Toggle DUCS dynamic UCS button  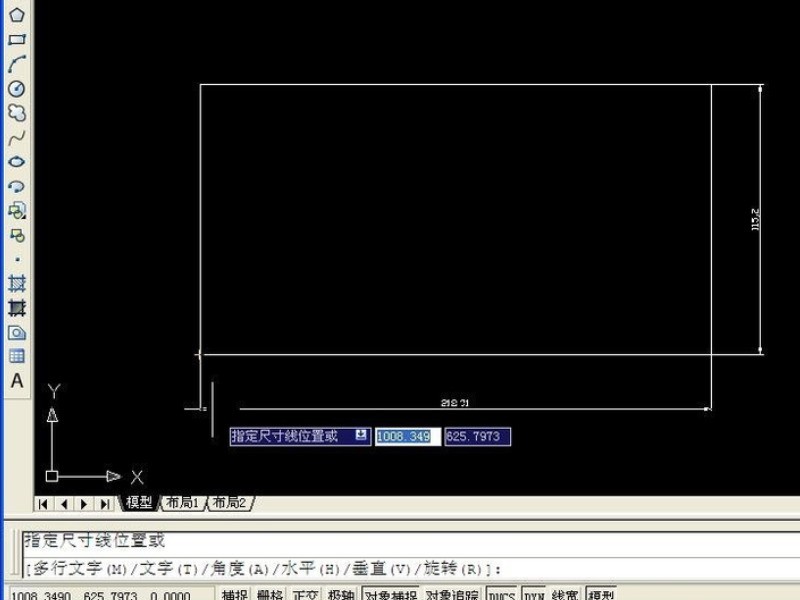click(x=502, y=594)
